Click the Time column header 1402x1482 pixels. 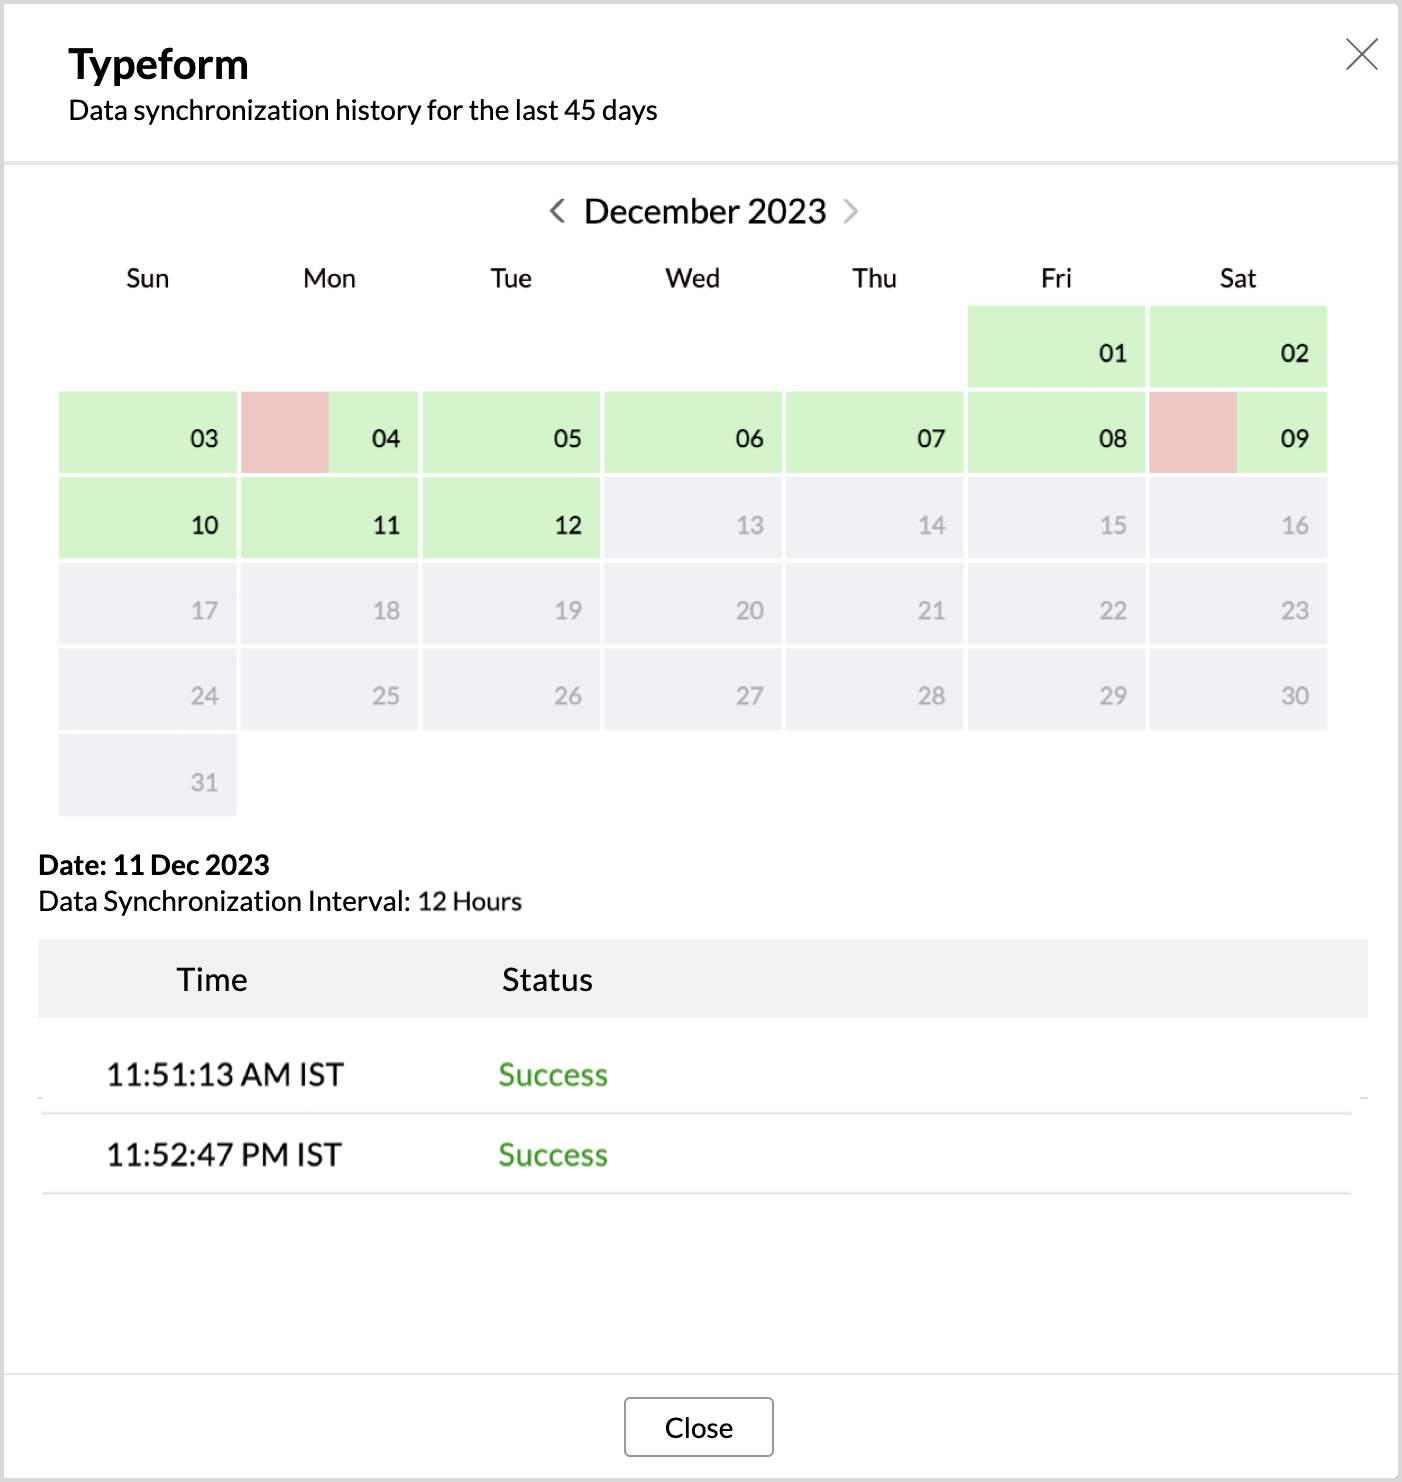pyautogui.click(x=212, y=979)
